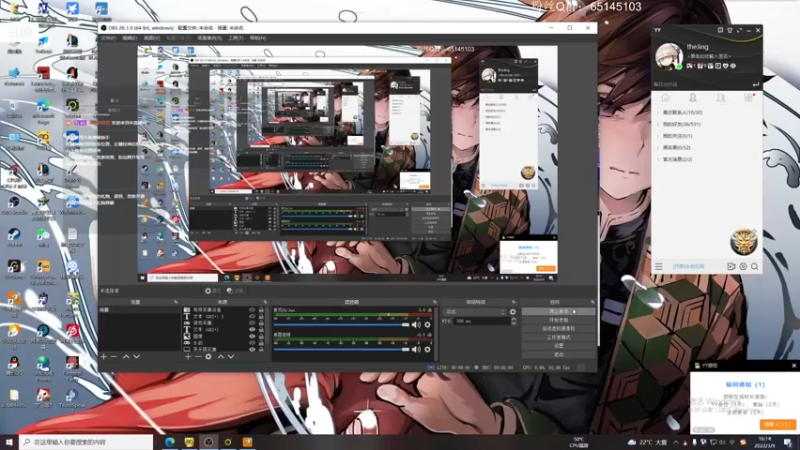This screenshot has height=450, width=800.
Task: Open the YY home tab icon
Action: [x=665, y=97]
